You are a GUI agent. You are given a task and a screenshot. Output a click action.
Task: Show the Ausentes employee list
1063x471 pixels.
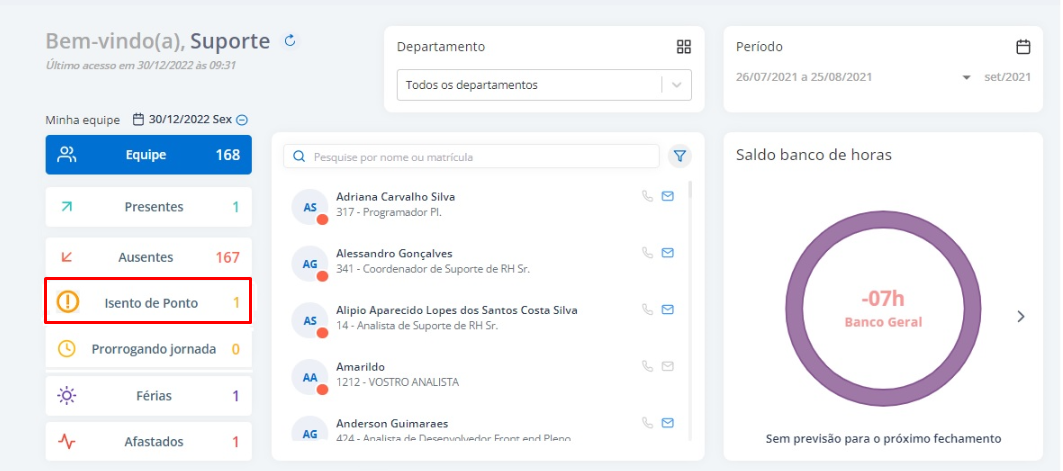click(148, 257)
